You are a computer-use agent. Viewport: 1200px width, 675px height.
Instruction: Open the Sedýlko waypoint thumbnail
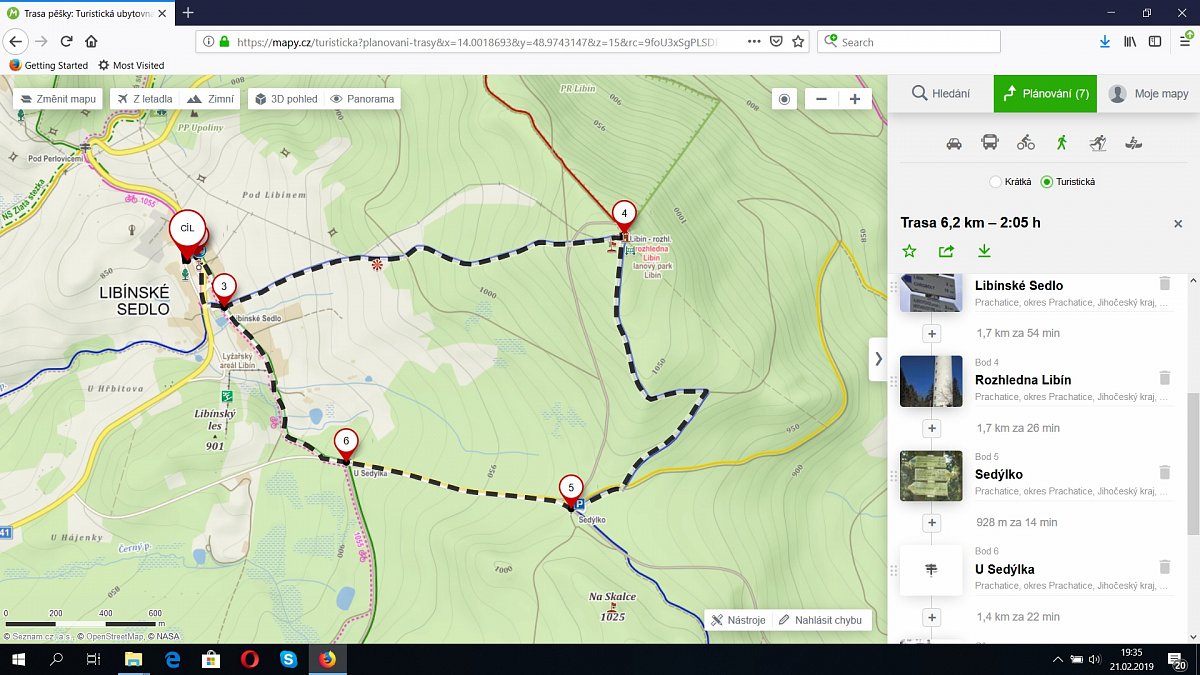[x=931, y=475]
